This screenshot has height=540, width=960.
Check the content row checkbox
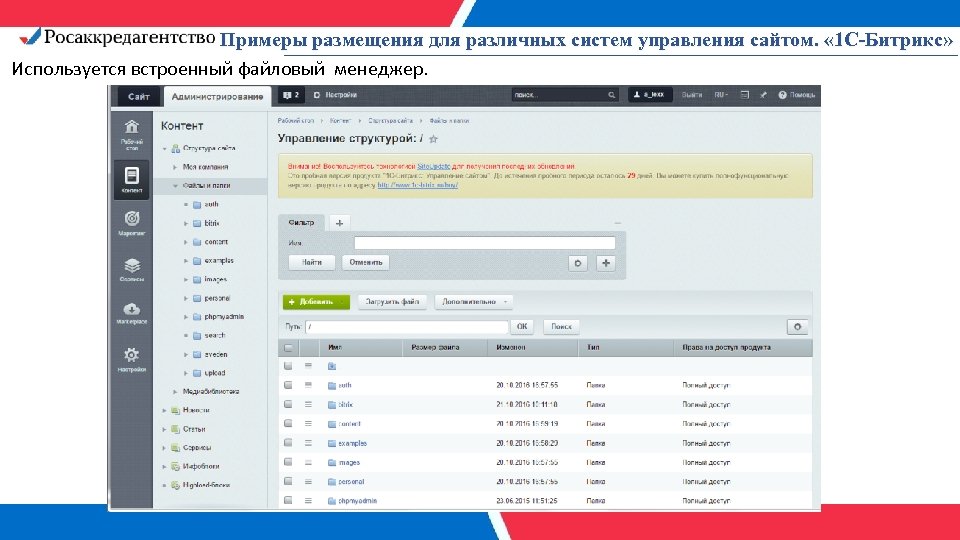pos(288,424)
